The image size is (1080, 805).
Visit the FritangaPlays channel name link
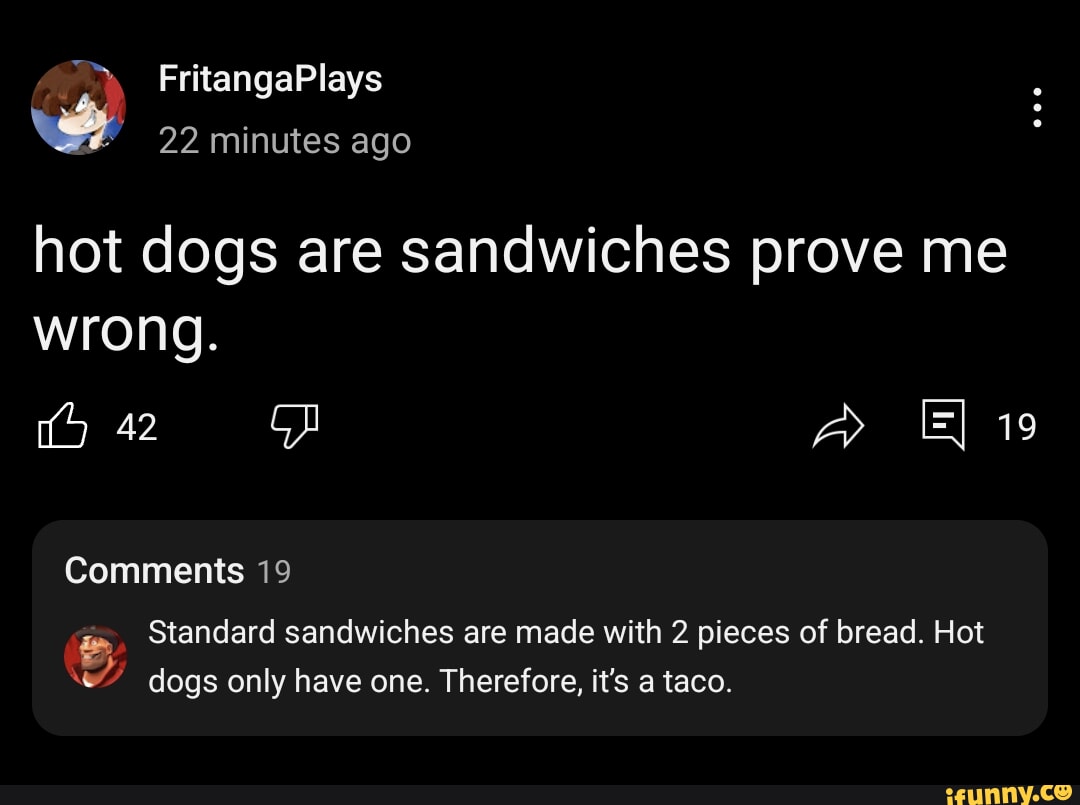tap(270, 78)
